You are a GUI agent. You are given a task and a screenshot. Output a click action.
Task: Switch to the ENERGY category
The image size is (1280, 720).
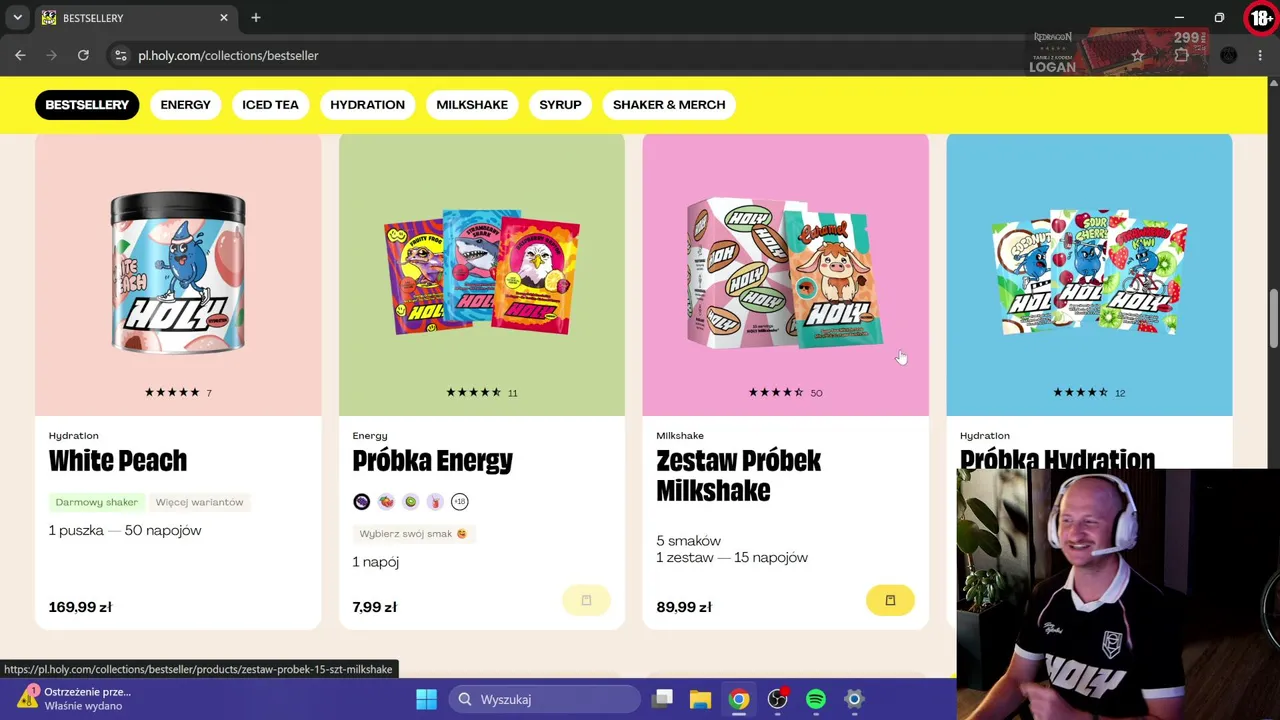(x=186, y=105)
